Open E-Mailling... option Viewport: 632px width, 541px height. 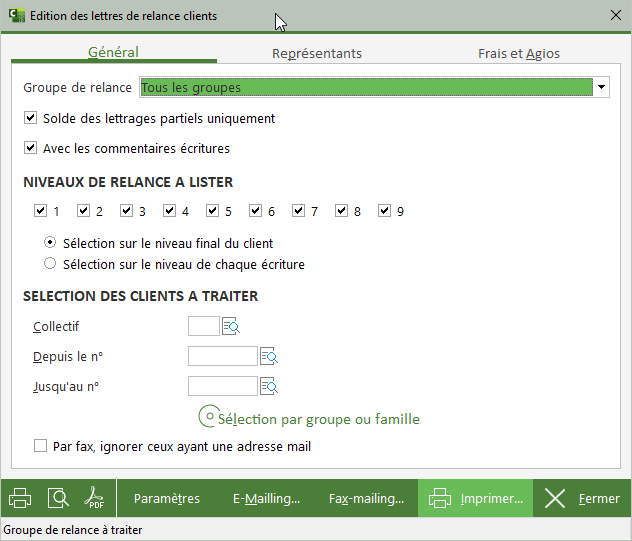click(266, 498)
